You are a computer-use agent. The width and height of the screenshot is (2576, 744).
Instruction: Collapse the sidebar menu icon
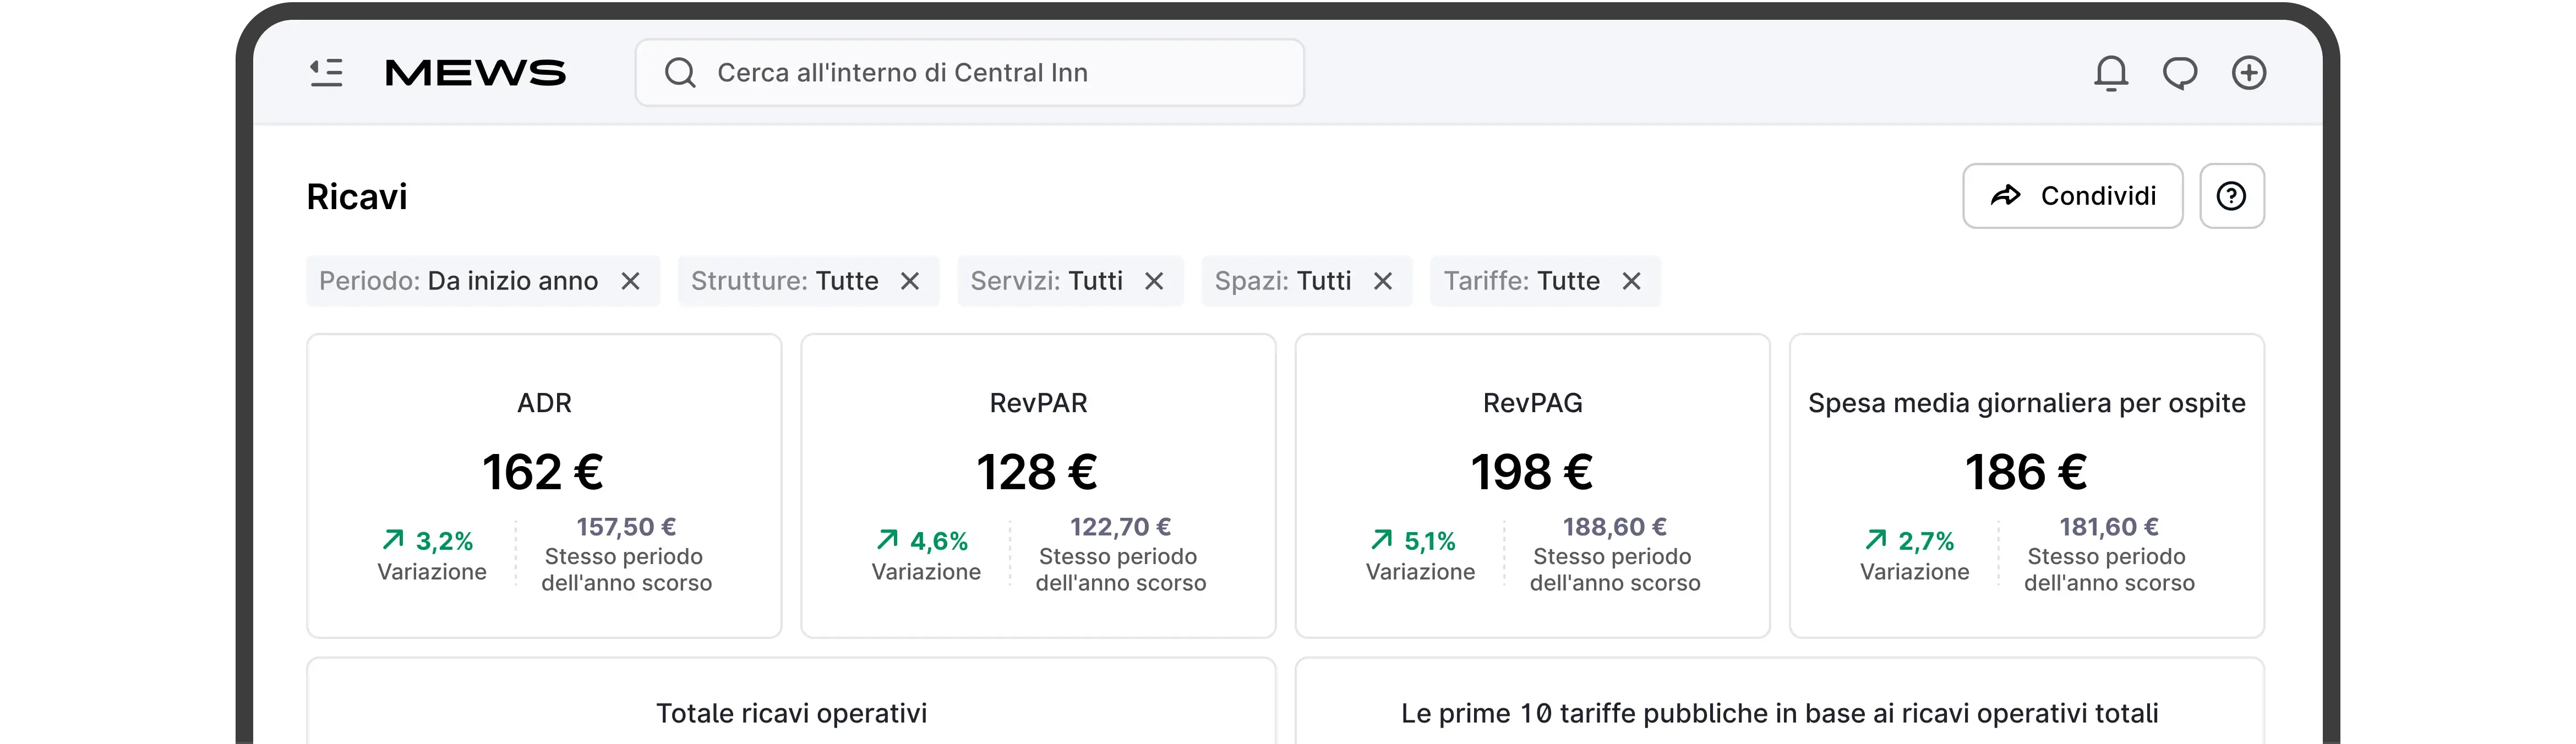(x=326, y=73)
